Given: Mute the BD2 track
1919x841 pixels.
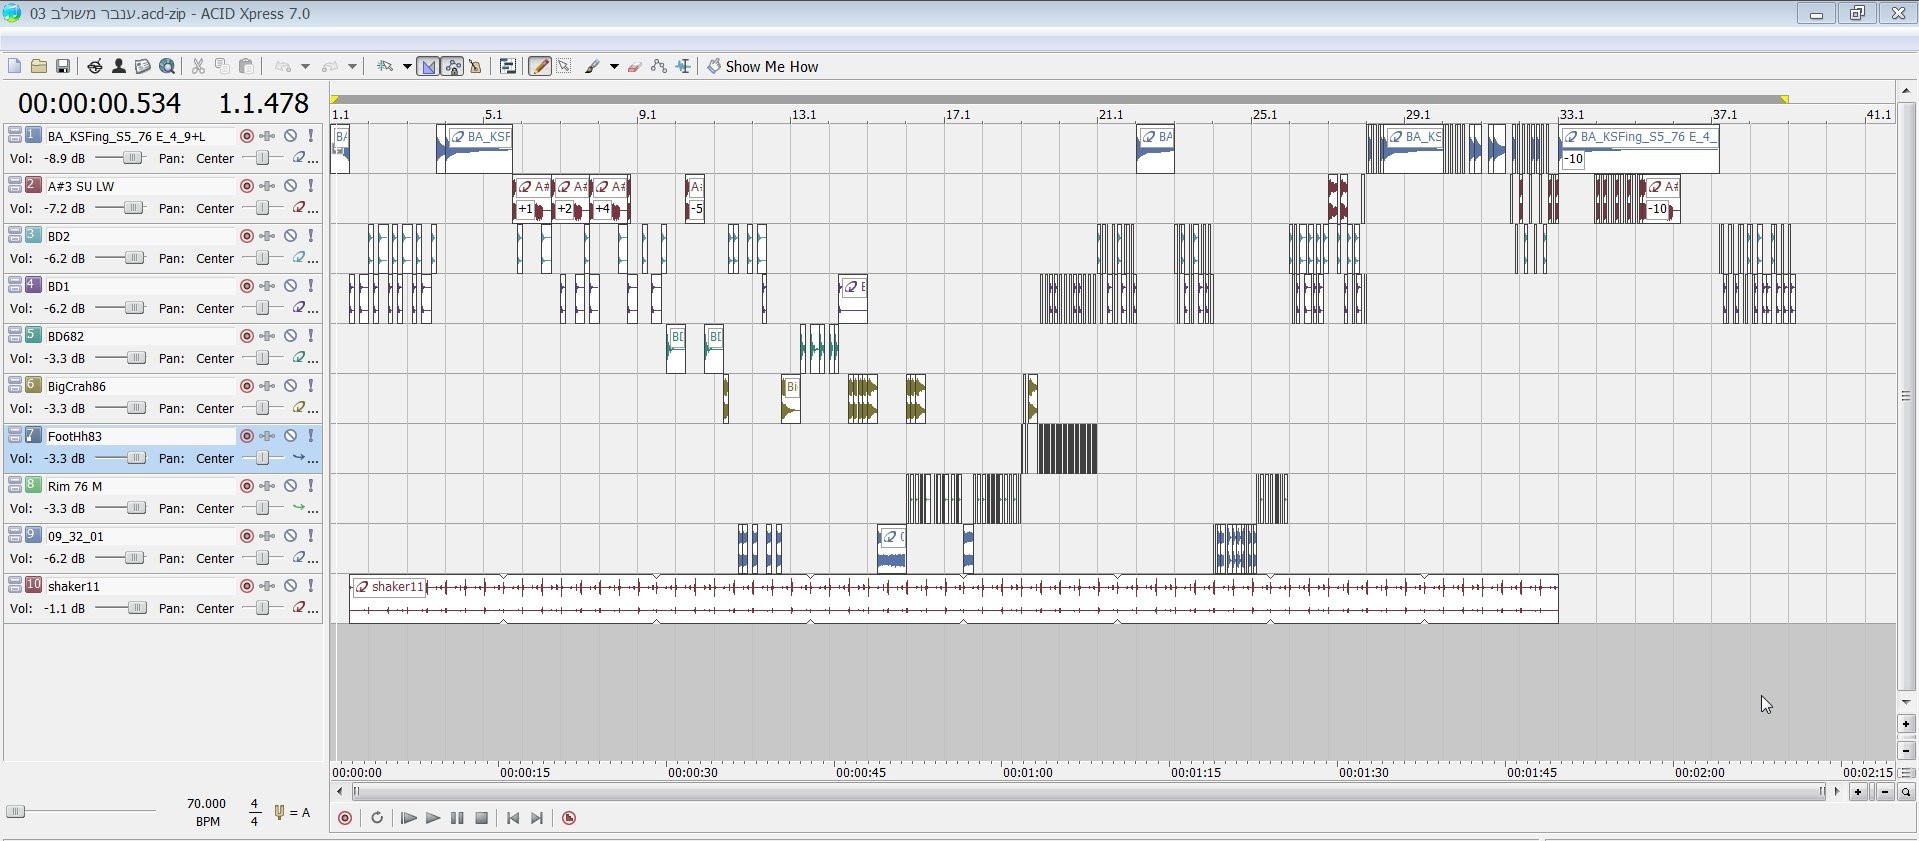Looking at the screenshot, I should pyautogui.click(x=290, y=236).
